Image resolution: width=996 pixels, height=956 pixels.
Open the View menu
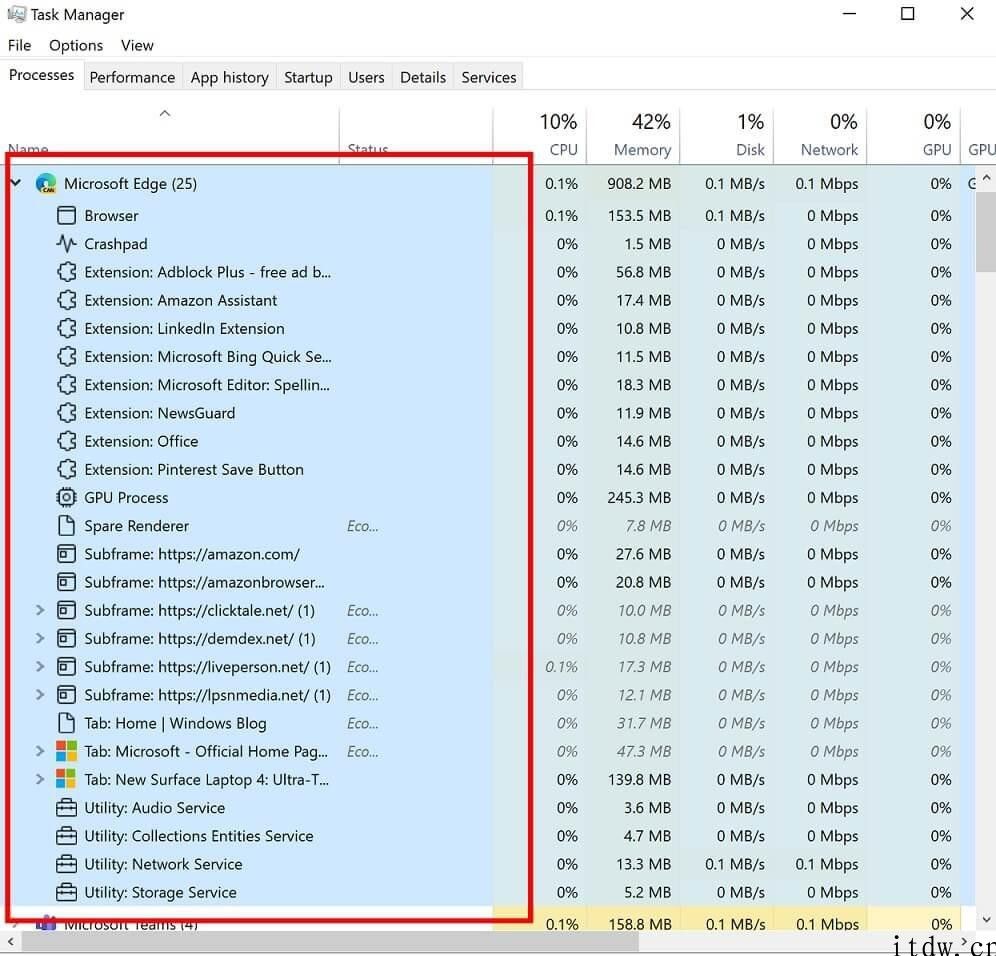click(x=137, y=45)
